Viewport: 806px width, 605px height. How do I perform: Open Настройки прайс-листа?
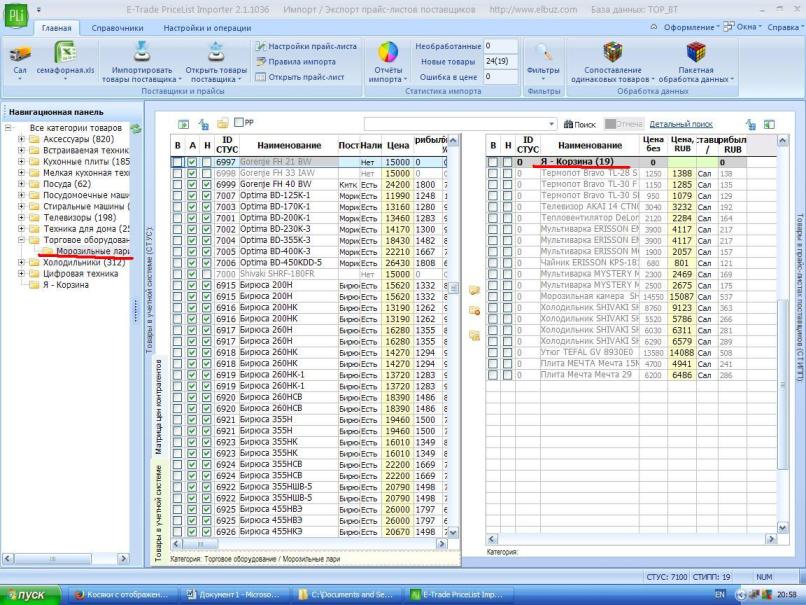click(306, 46)
